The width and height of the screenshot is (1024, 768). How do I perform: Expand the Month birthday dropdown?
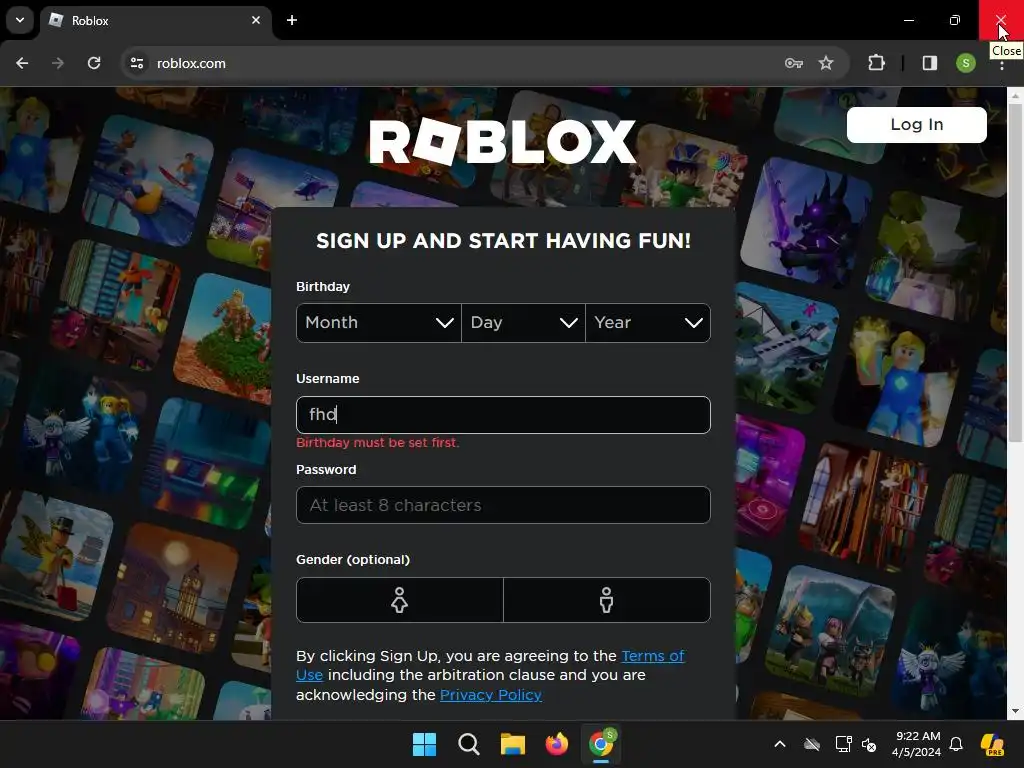[379, 323]
